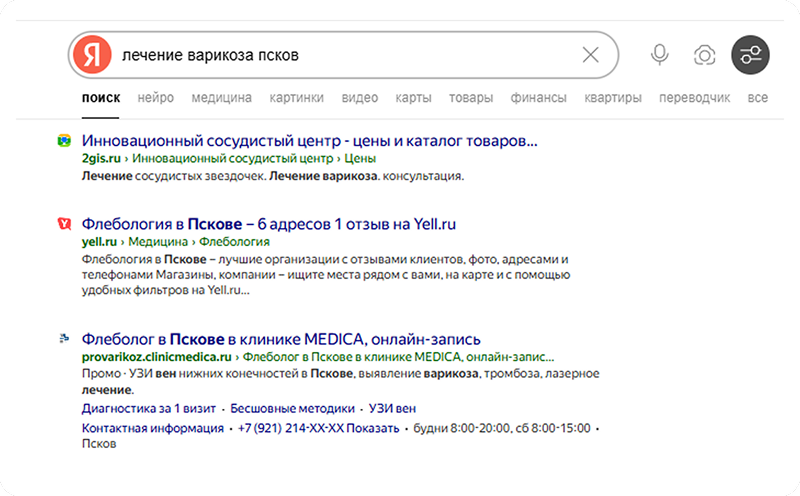Click the 2gis favicon of first result
The width and height of the screenshot is (800, 496).
click(x=64, y=141)
